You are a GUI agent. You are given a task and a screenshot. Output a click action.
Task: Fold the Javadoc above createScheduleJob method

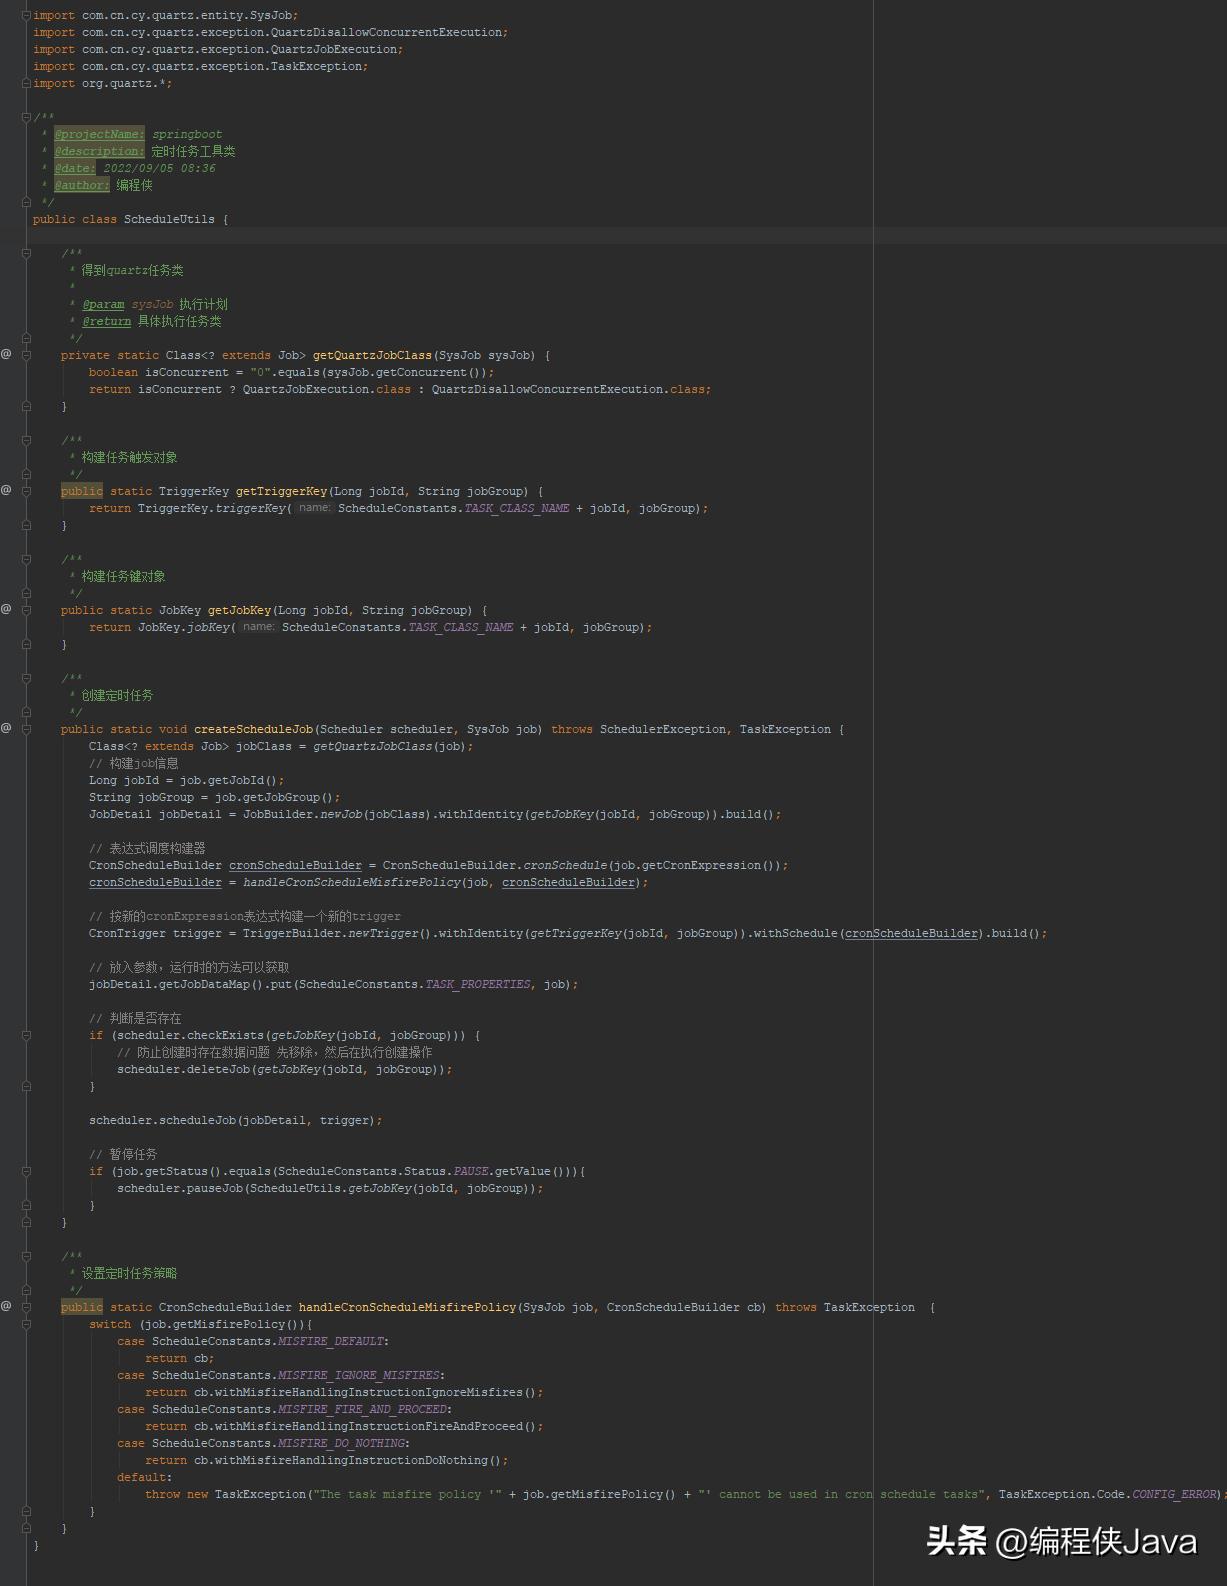tap(27, 678)
